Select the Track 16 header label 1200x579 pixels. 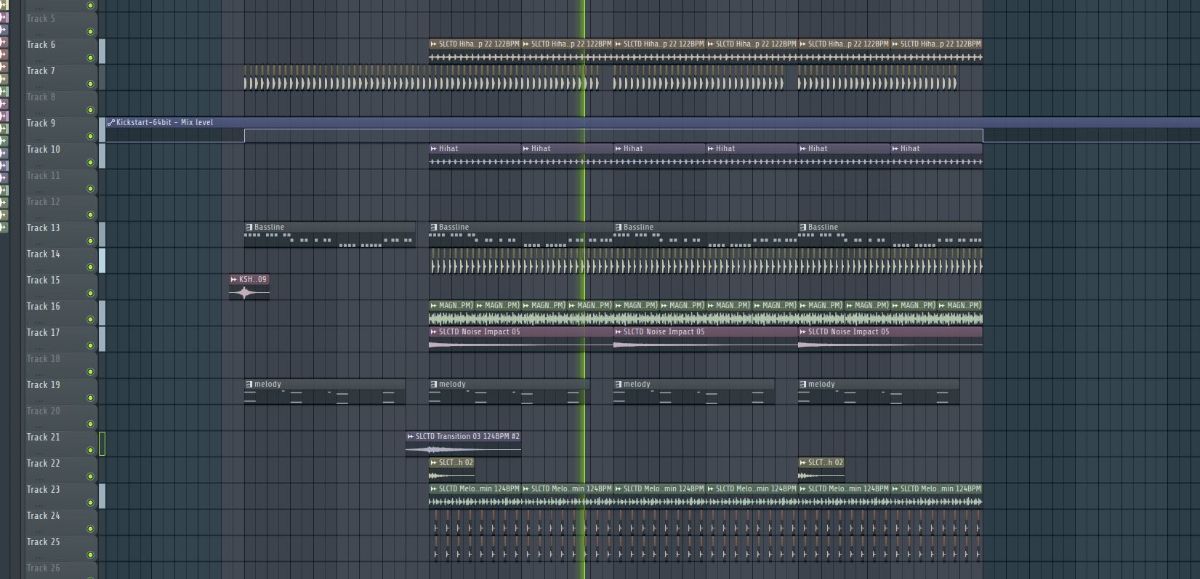coord(43,306)
